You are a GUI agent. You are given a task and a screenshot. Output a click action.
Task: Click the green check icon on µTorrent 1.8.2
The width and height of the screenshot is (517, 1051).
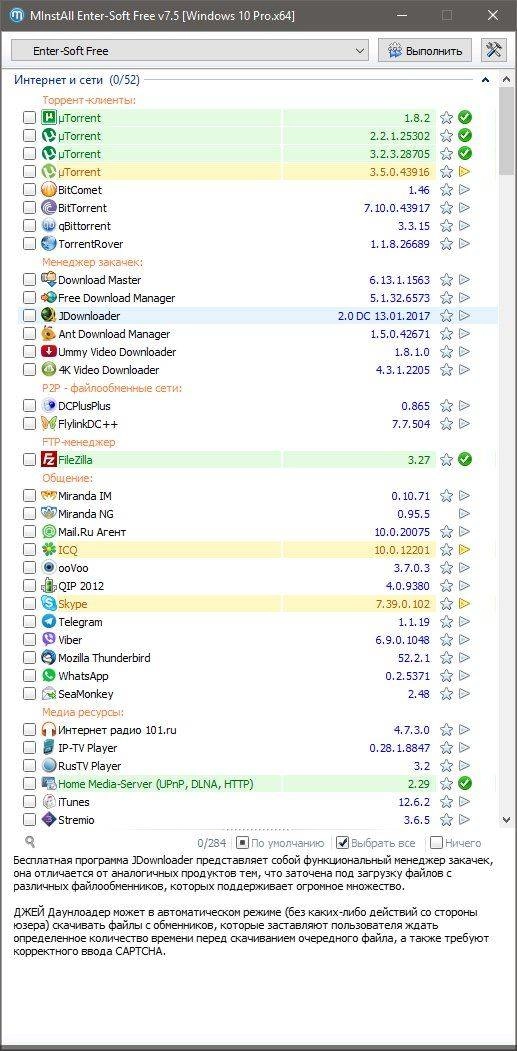[464, 118]
